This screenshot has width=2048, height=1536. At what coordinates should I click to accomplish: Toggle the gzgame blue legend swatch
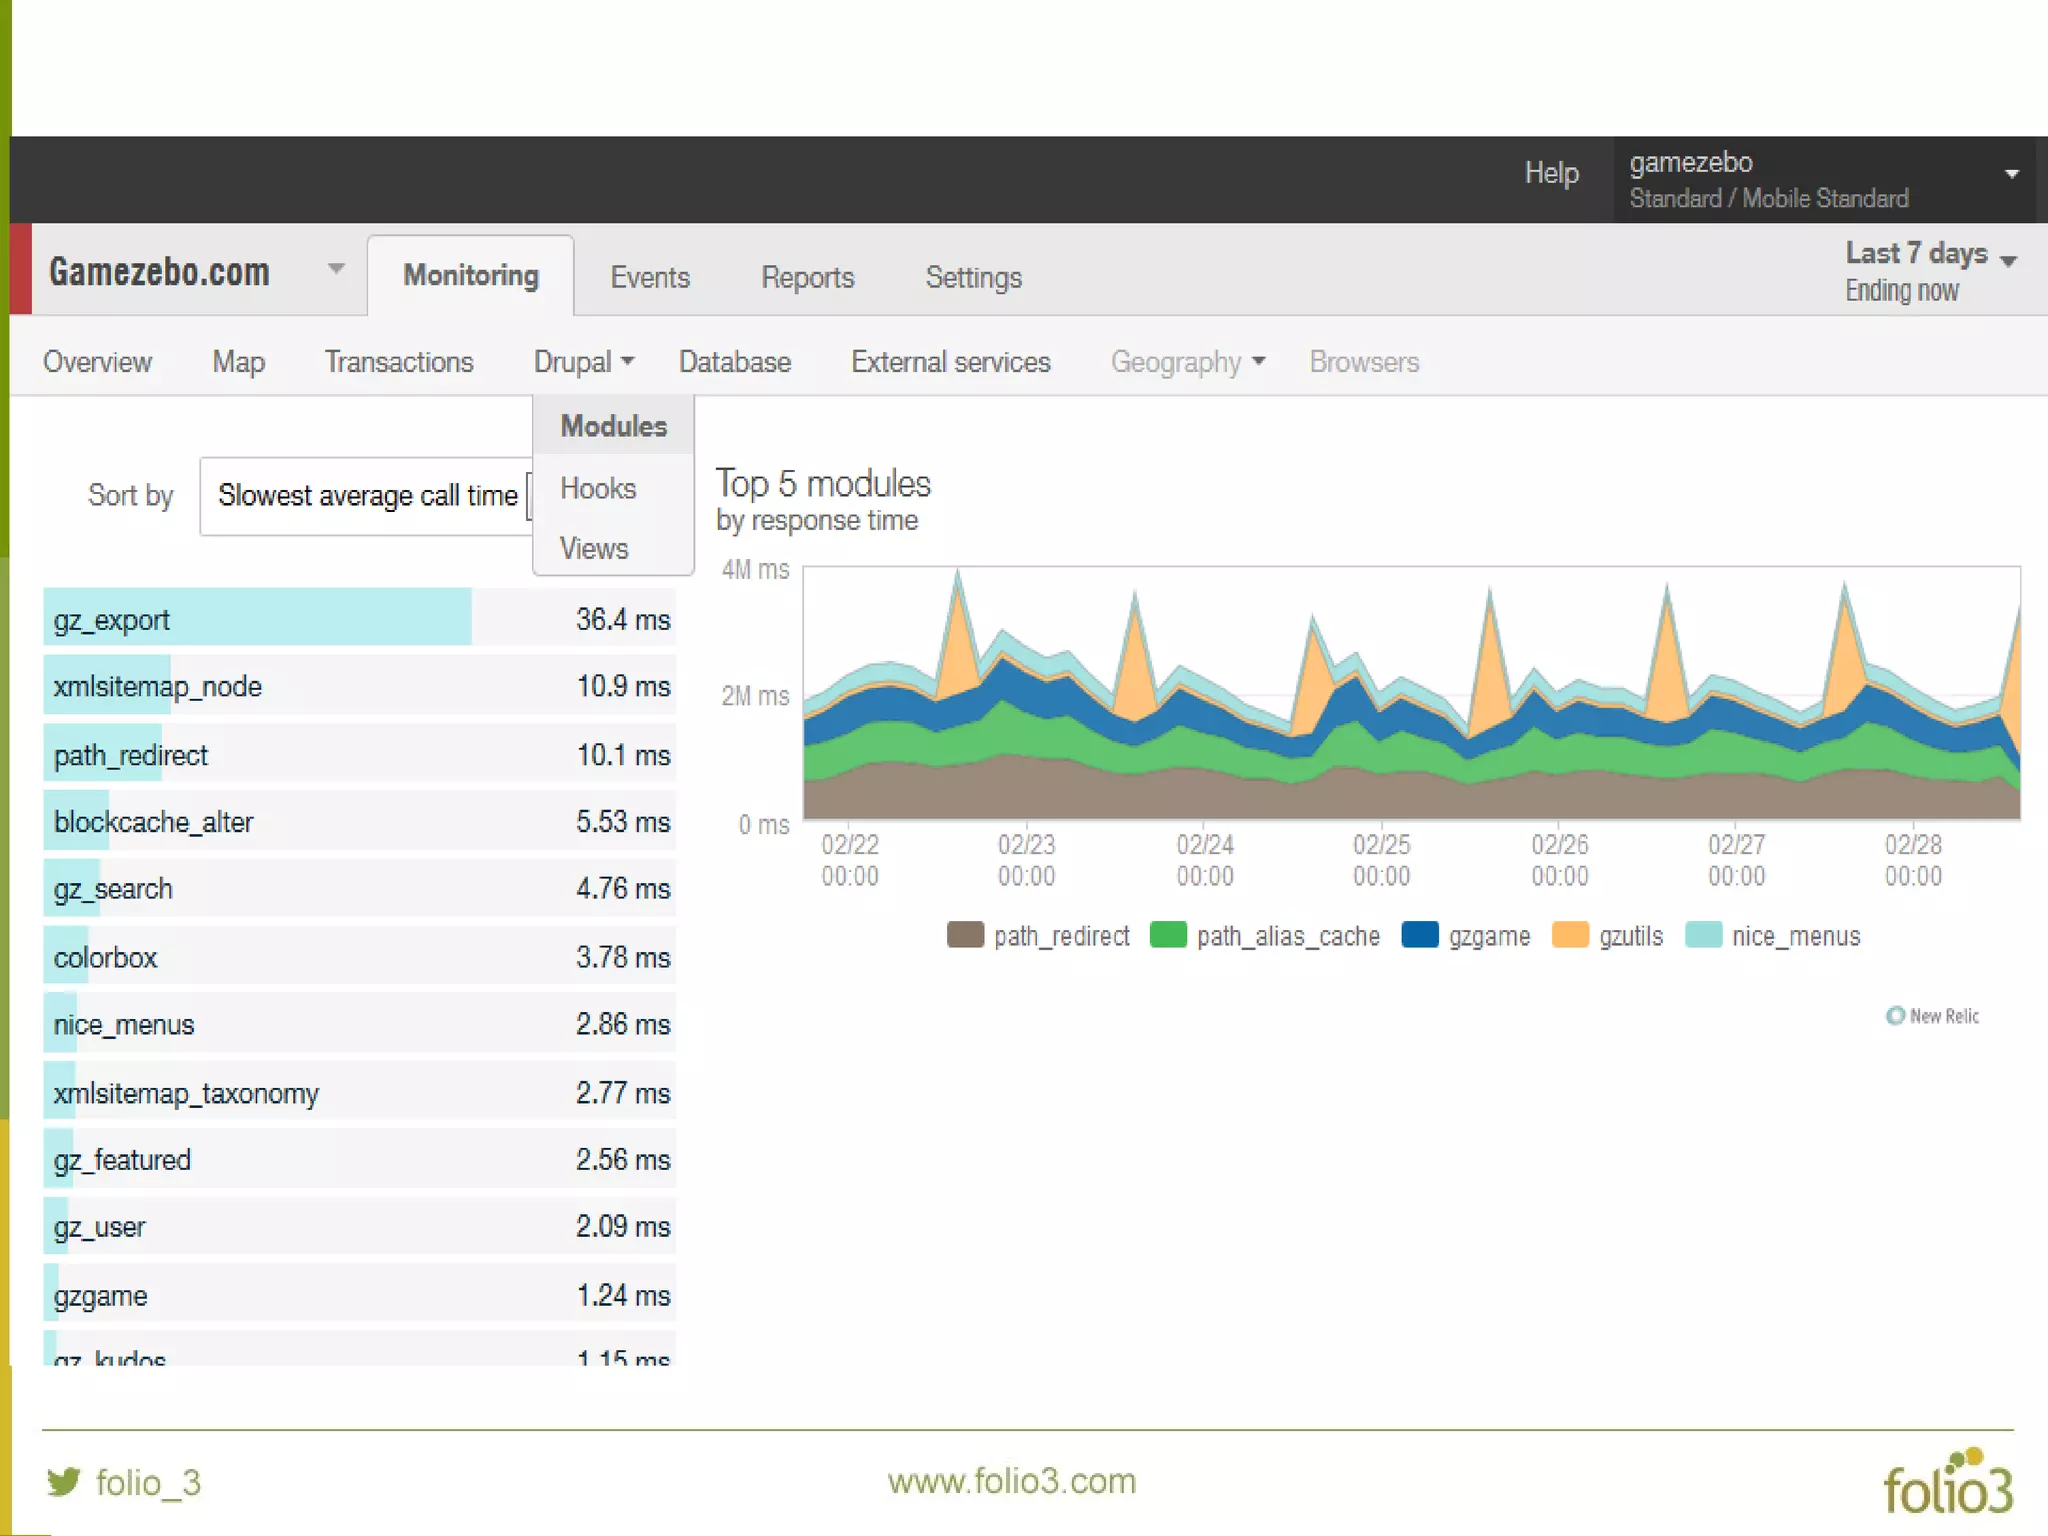pos(1420,935)
